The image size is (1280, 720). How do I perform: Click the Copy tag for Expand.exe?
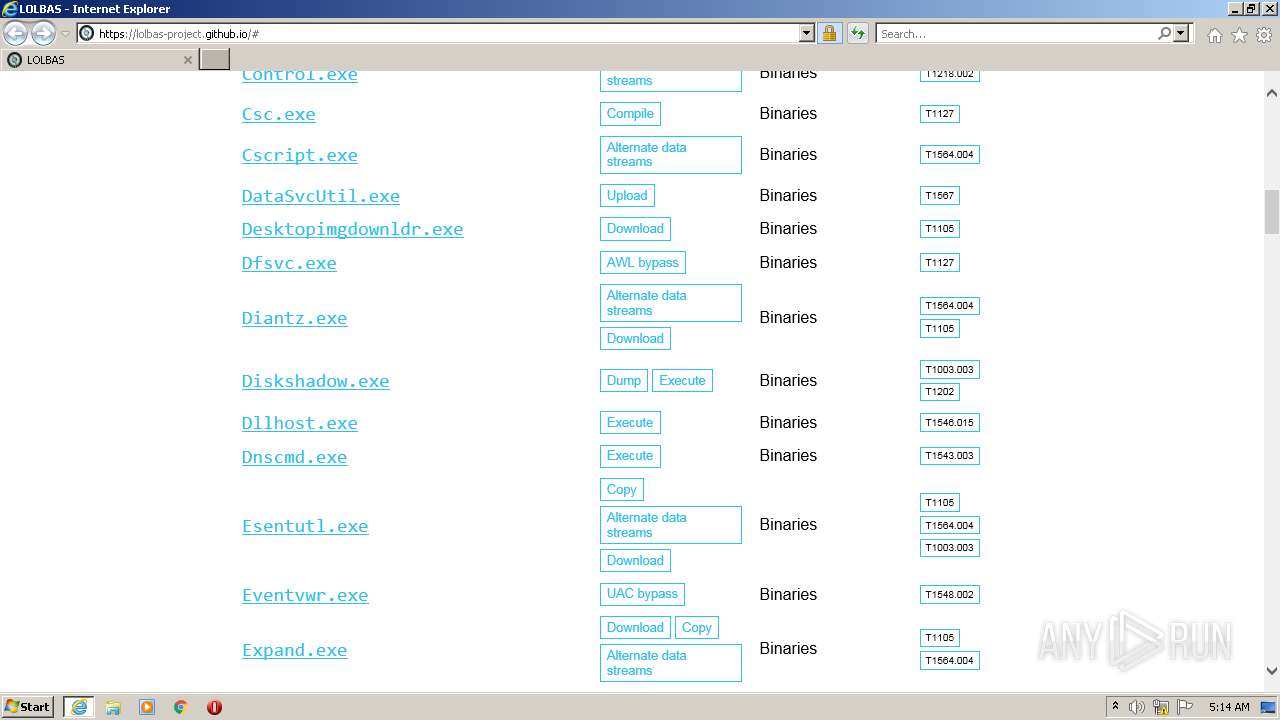[697, 628]
